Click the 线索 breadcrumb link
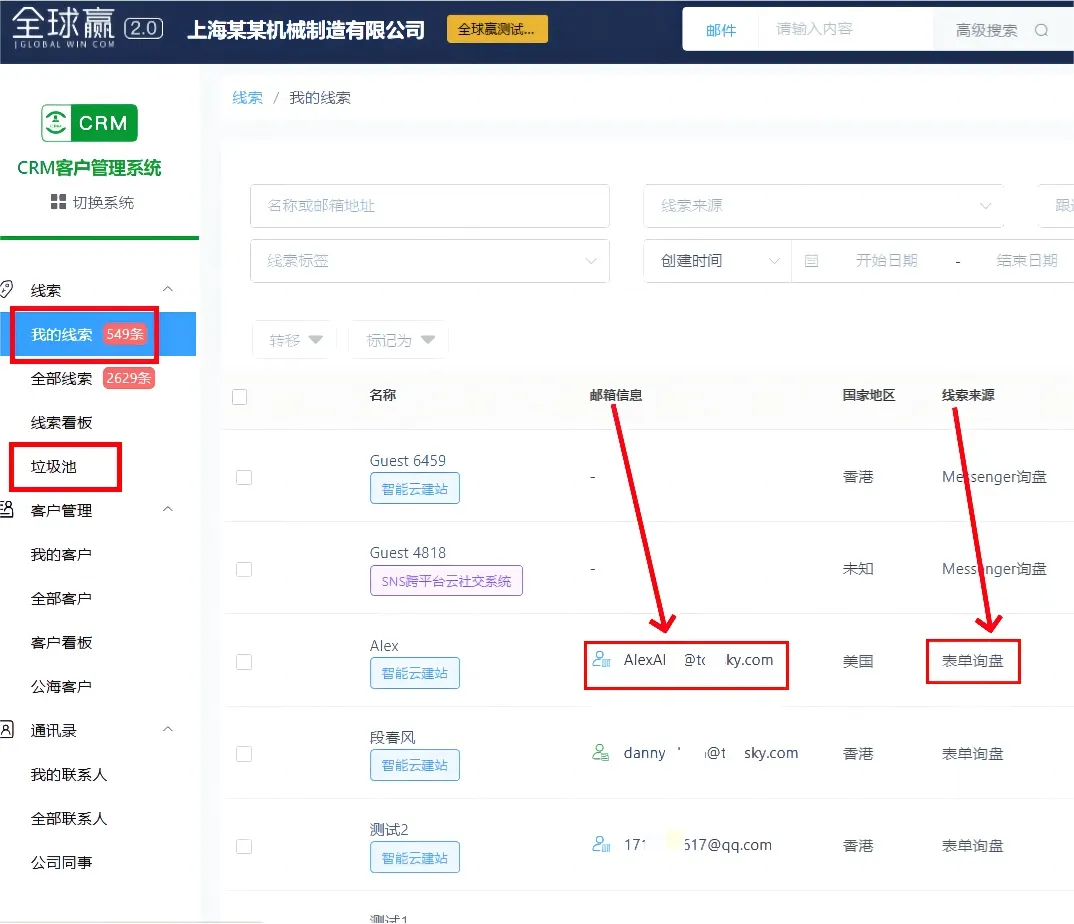 pyautogui.click(x=247, y=98)
